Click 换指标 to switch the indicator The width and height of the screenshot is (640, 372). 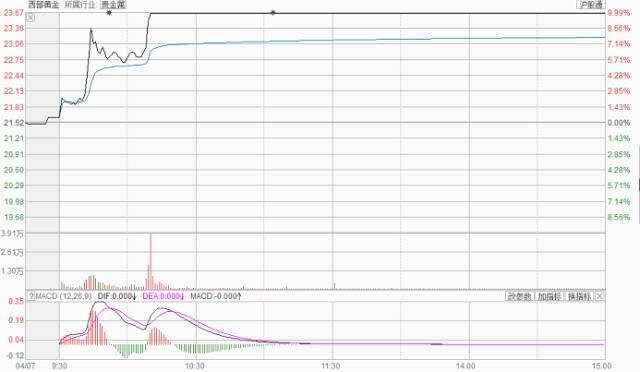click(x=579, y=296)
